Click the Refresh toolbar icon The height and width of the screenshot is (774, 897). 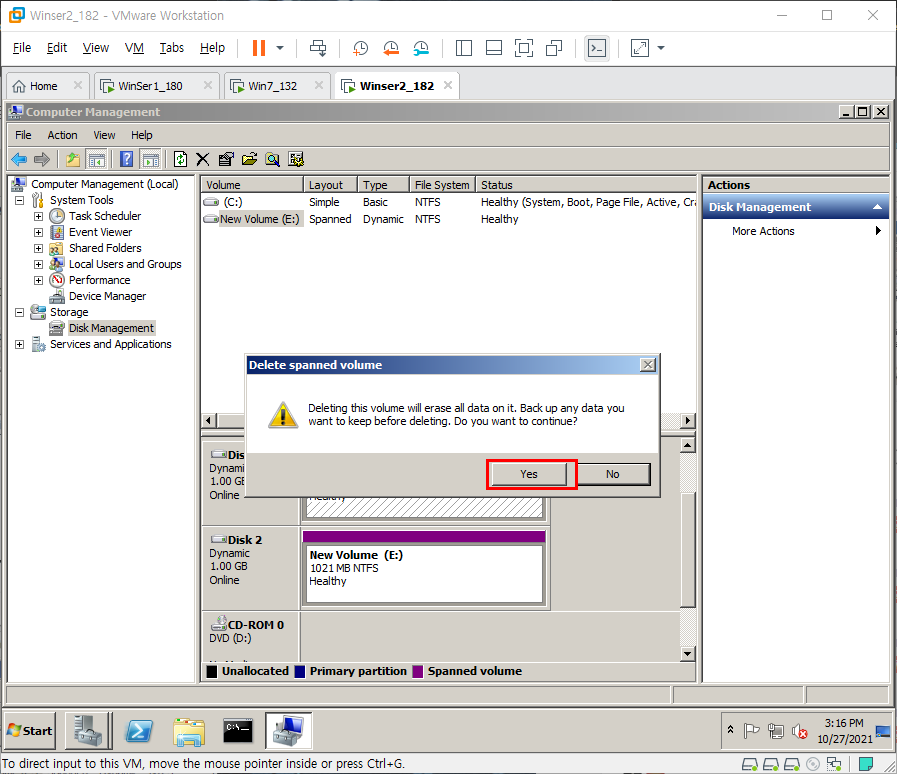[180, 159]
